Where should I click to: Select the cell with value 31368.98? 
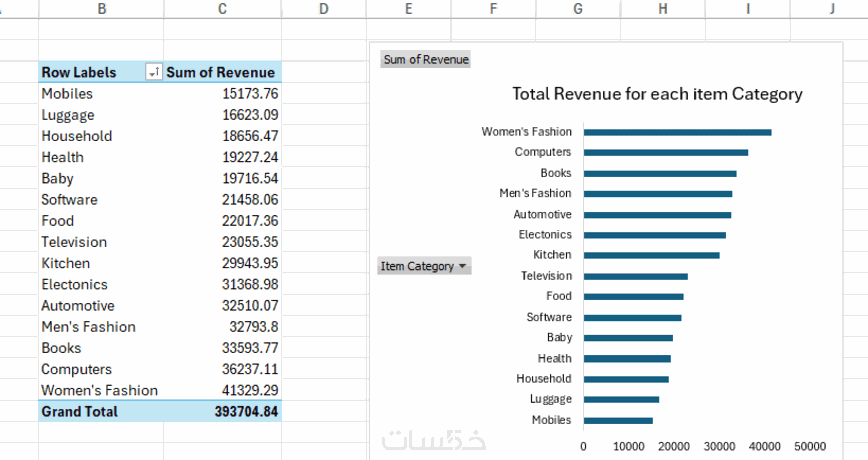[x=223, y=284]
